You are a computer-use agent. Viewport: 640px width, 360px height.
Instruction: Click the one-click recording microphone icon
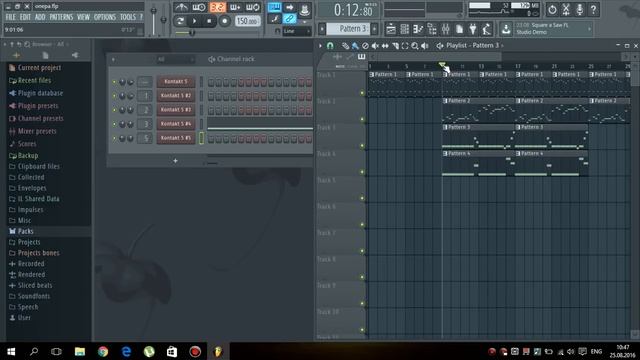coord(580,9)
